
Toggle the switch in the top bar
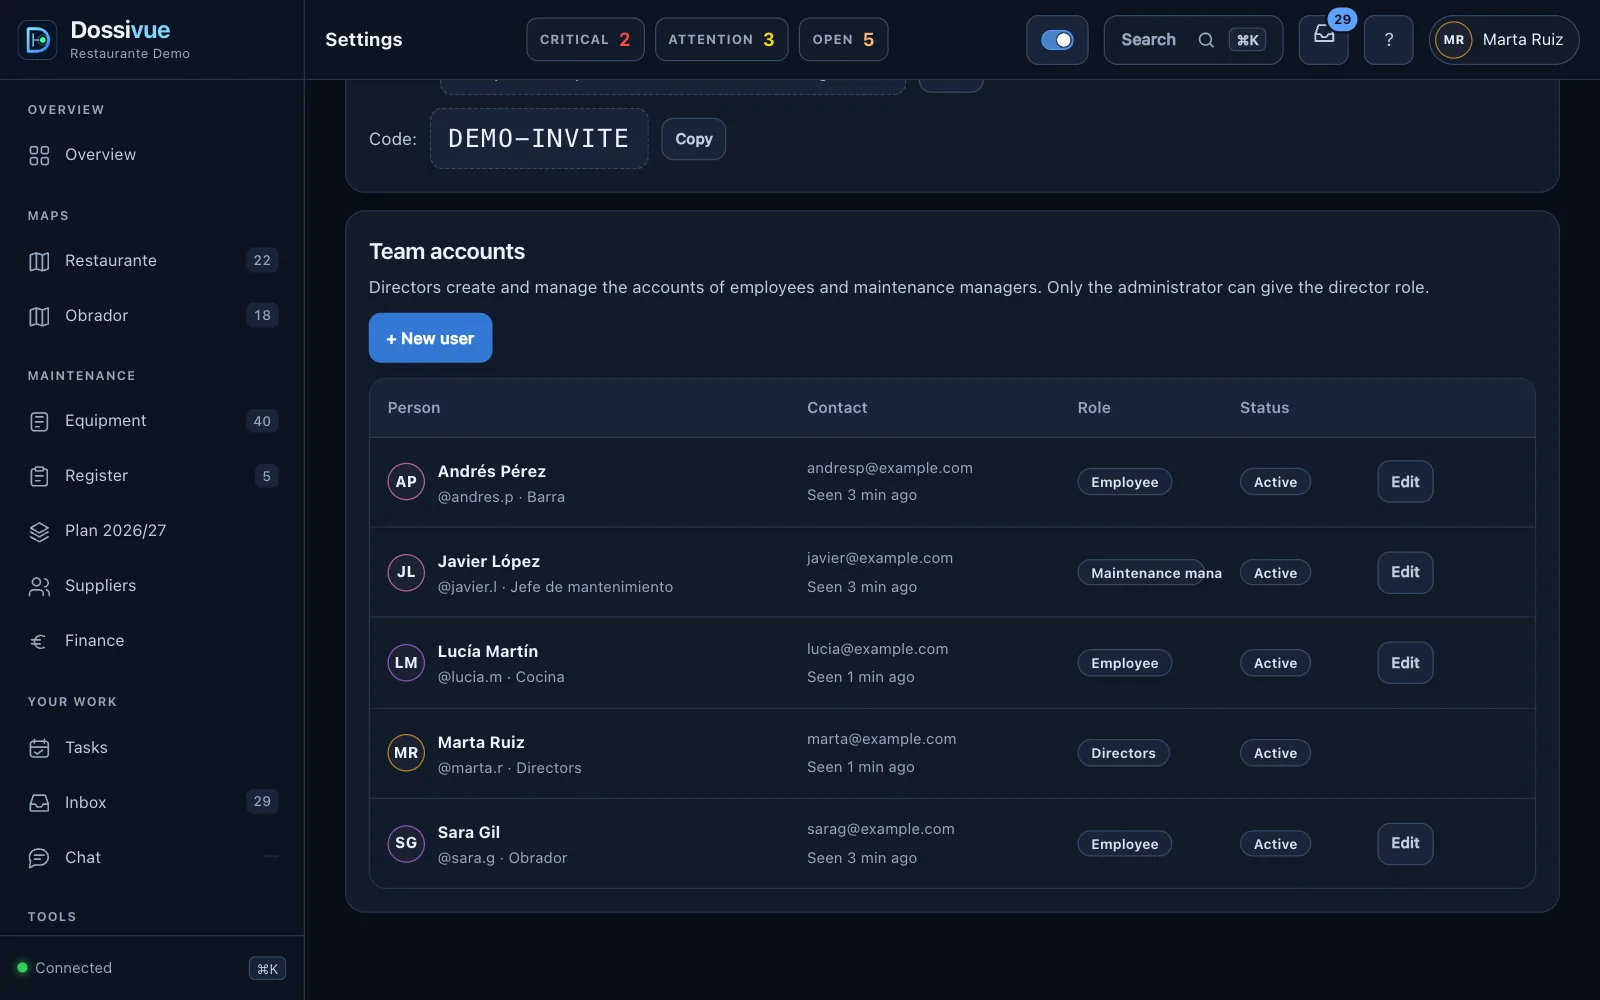pyautogui.click(x=1057, y=40)
